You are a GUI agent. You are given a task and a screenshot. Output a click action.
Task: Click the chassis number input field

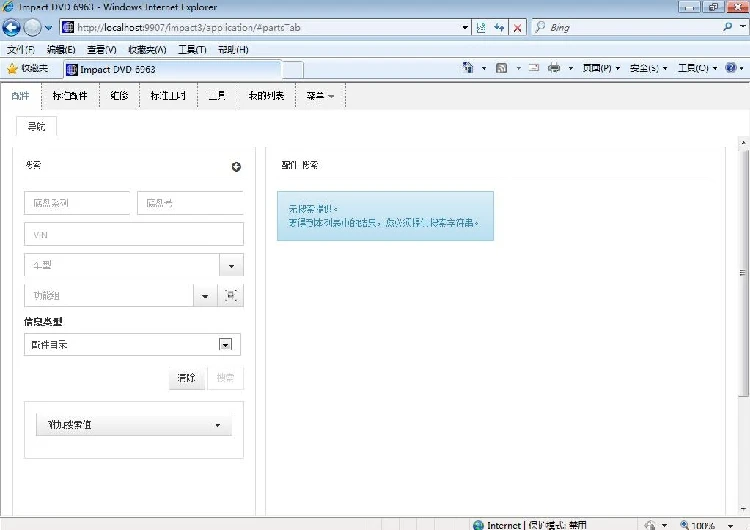click(190, 203)
